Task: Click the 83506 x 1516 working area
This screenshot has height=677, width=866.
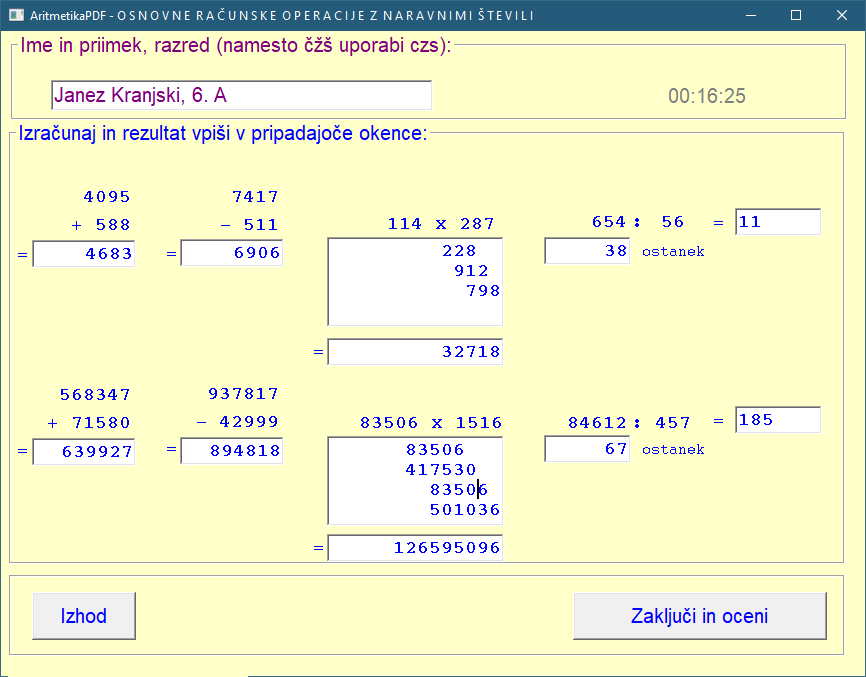Action: [414, 480]
